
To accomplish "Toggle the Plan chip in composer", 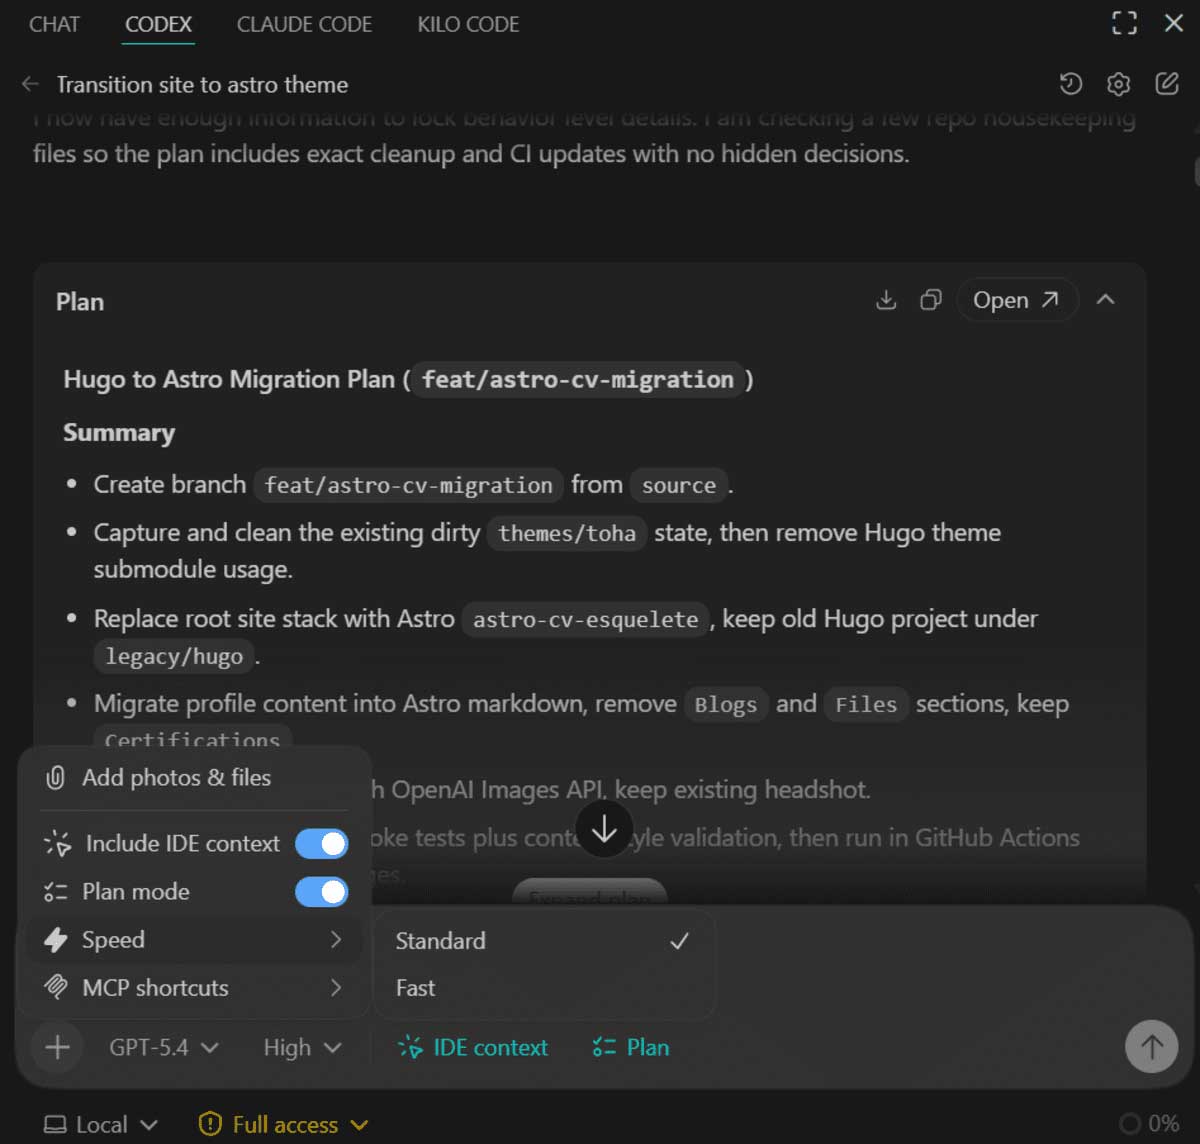I will pyautogui.click(x=631, y=1047).
